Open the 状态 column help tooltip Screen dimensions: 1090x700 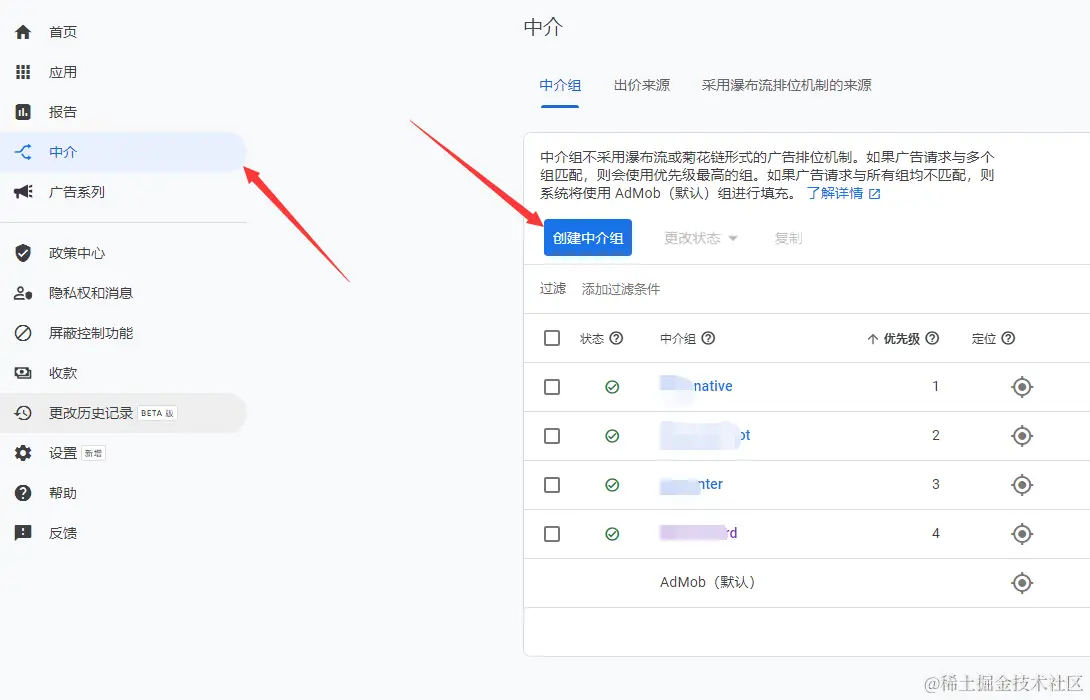[619, 338]
